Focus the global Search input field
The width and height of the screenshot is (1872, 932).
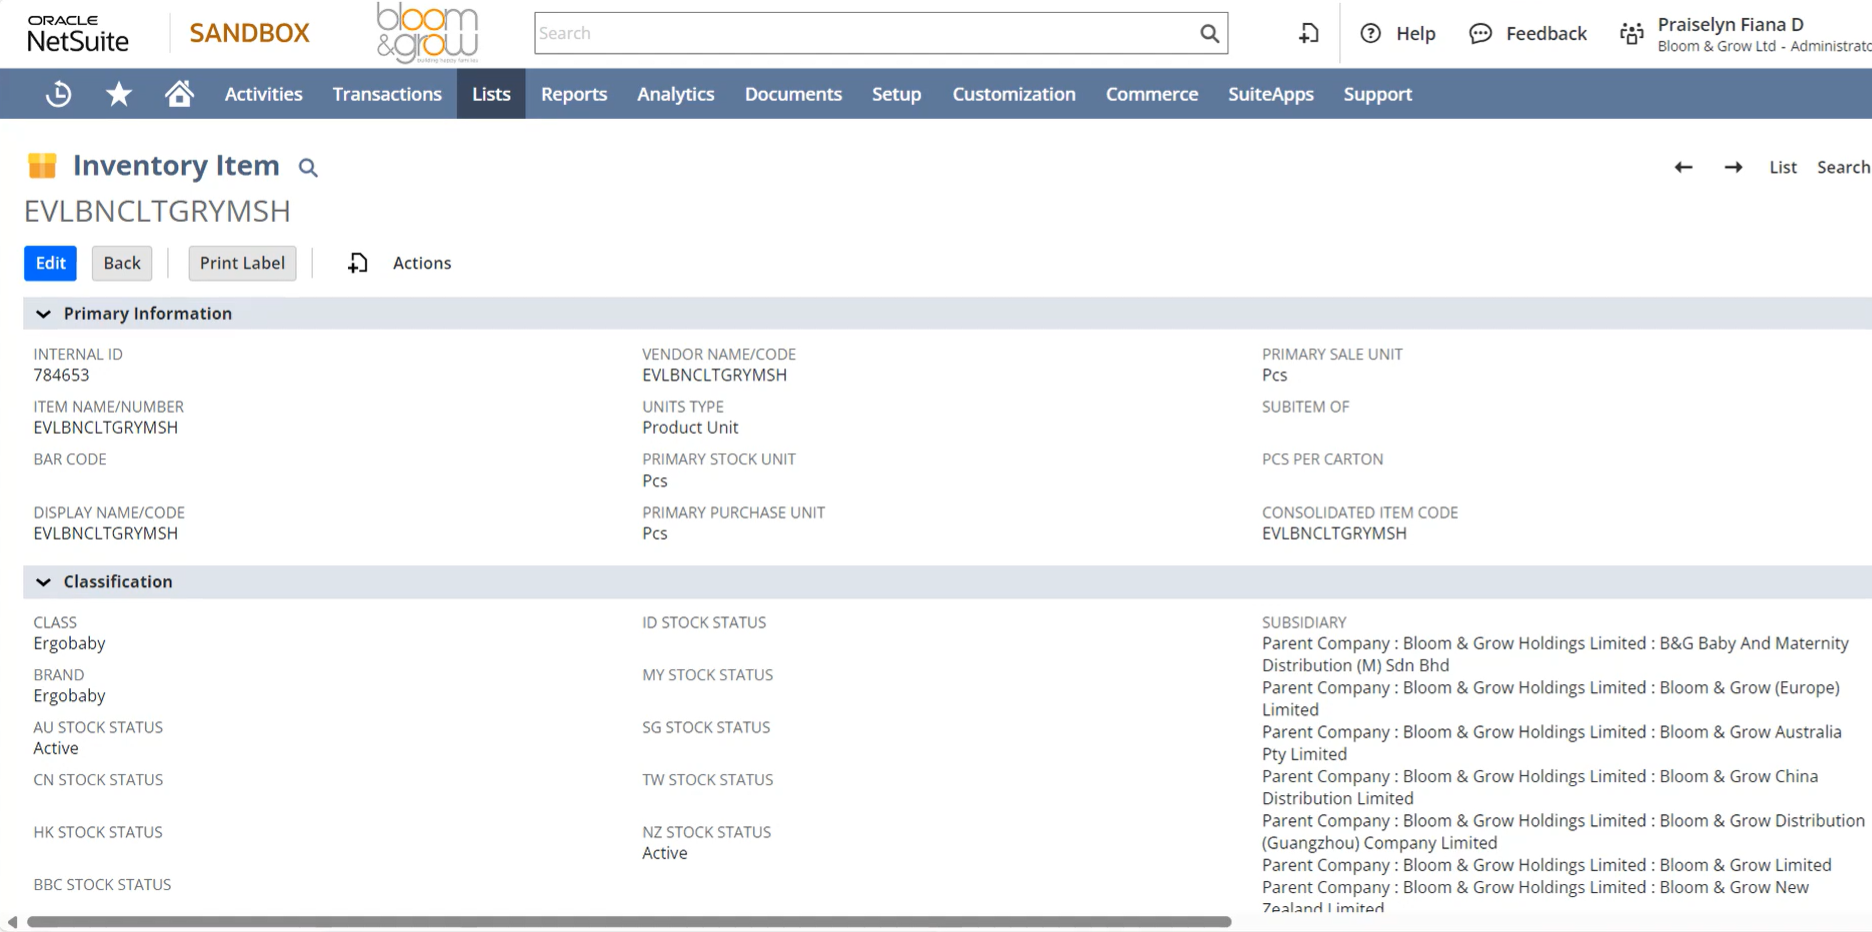point(866,33)
